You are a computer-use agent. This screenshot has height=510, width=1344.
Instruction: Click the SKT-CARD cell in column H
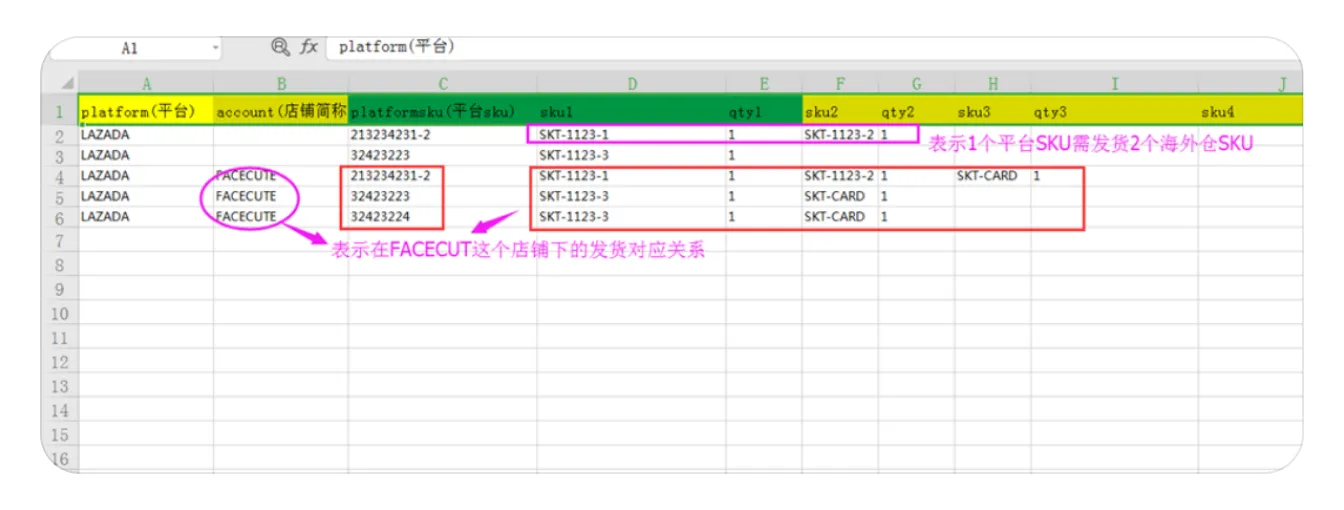pos(986,176)
